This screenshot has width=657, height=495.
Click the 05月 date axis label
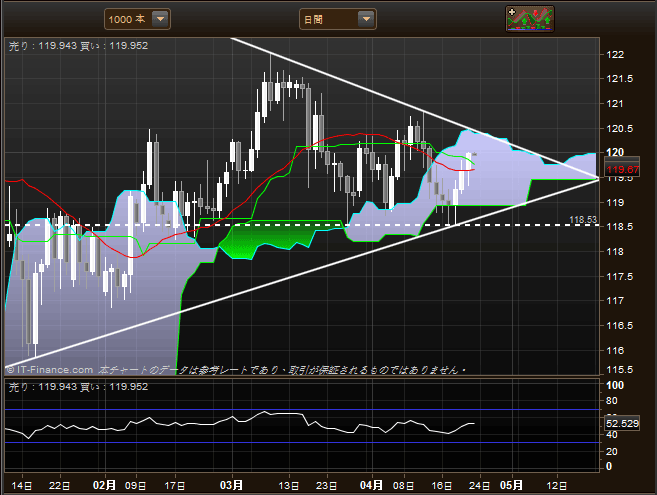coord(511,485)
